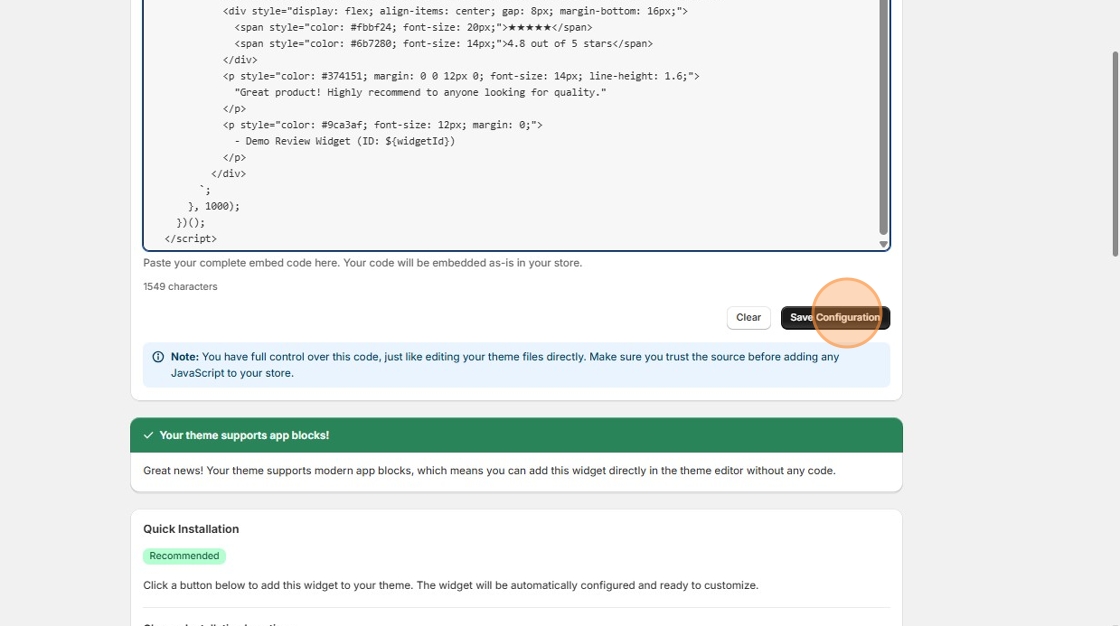Screen dimensions: 1120x626
Task: Click the code editor's scroll-down arrow
Action: tap(884, 244)
